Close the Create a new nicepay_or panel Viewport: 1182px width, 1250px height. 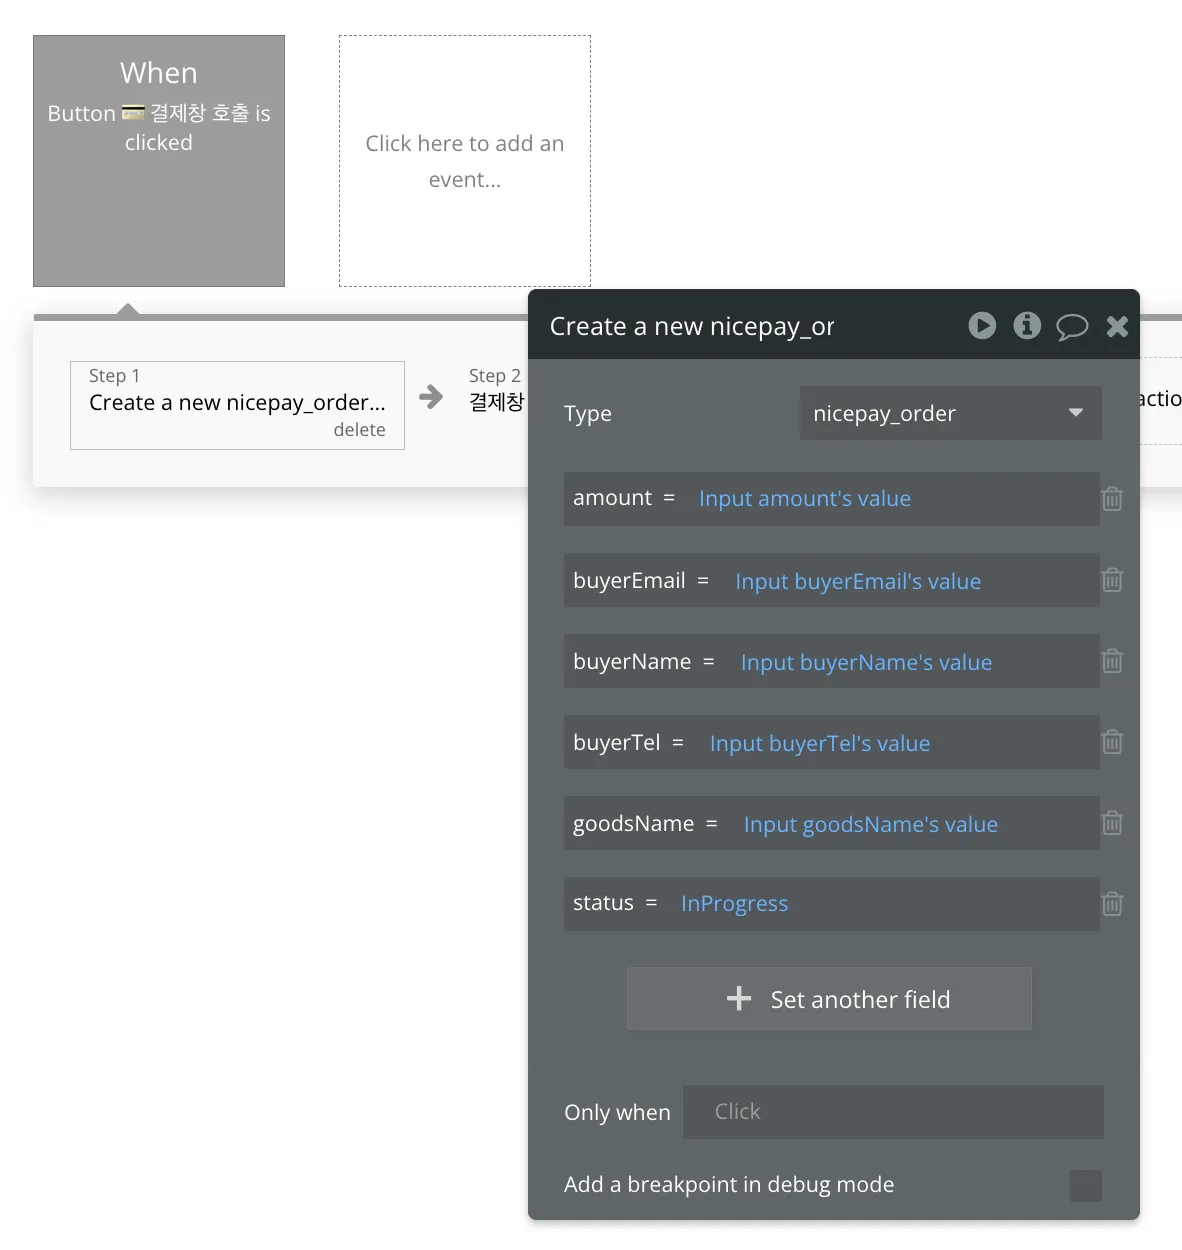click(1117, 326)
